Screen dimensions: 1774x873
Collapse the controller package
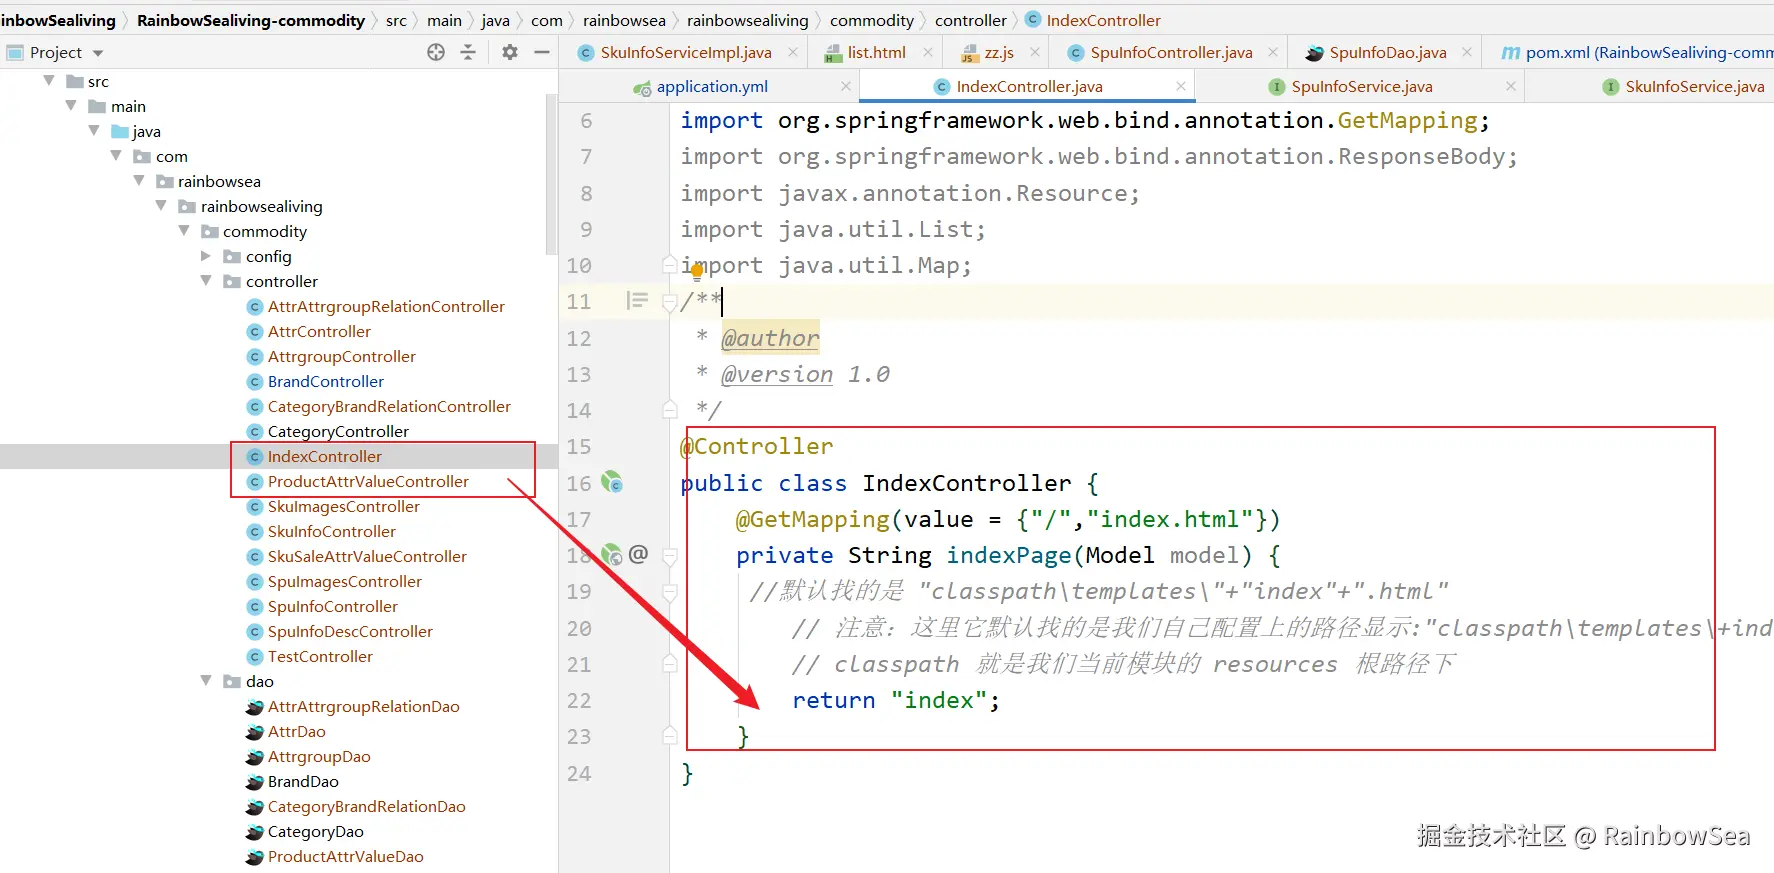pos(206,280)
